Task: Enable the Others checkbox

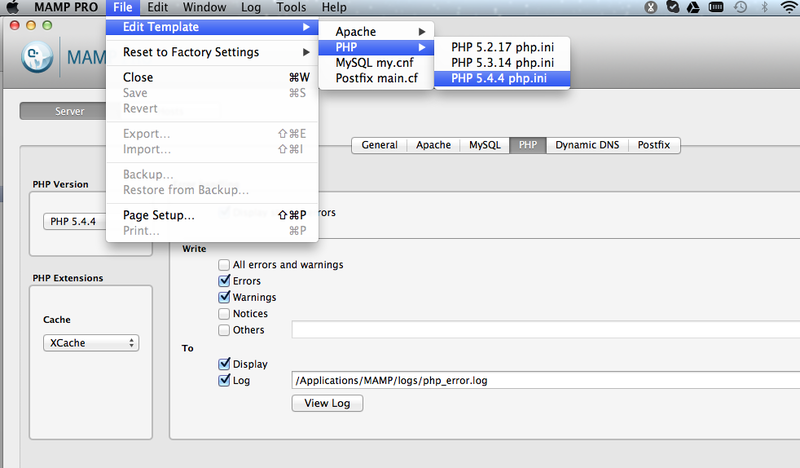Action: click(x=224, y=330)
